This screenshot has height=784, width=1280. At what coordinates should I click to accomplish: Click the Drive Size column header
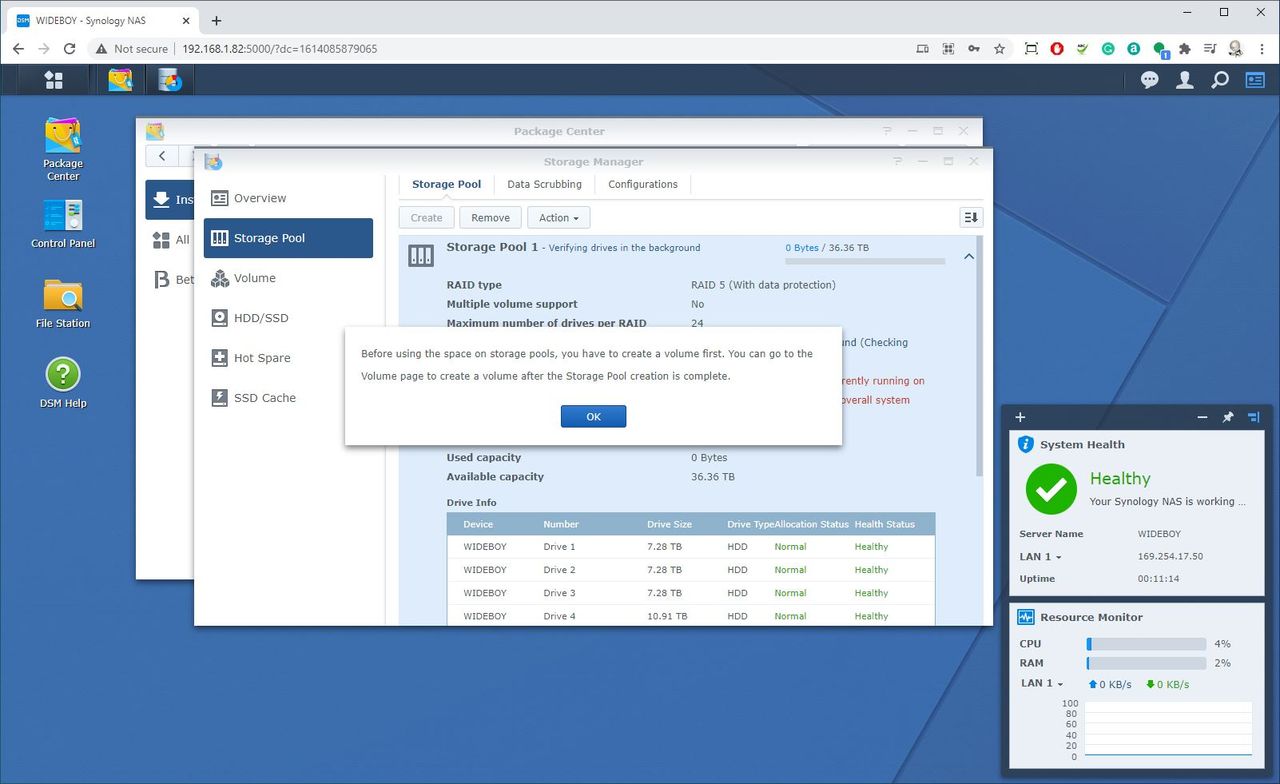669,524
